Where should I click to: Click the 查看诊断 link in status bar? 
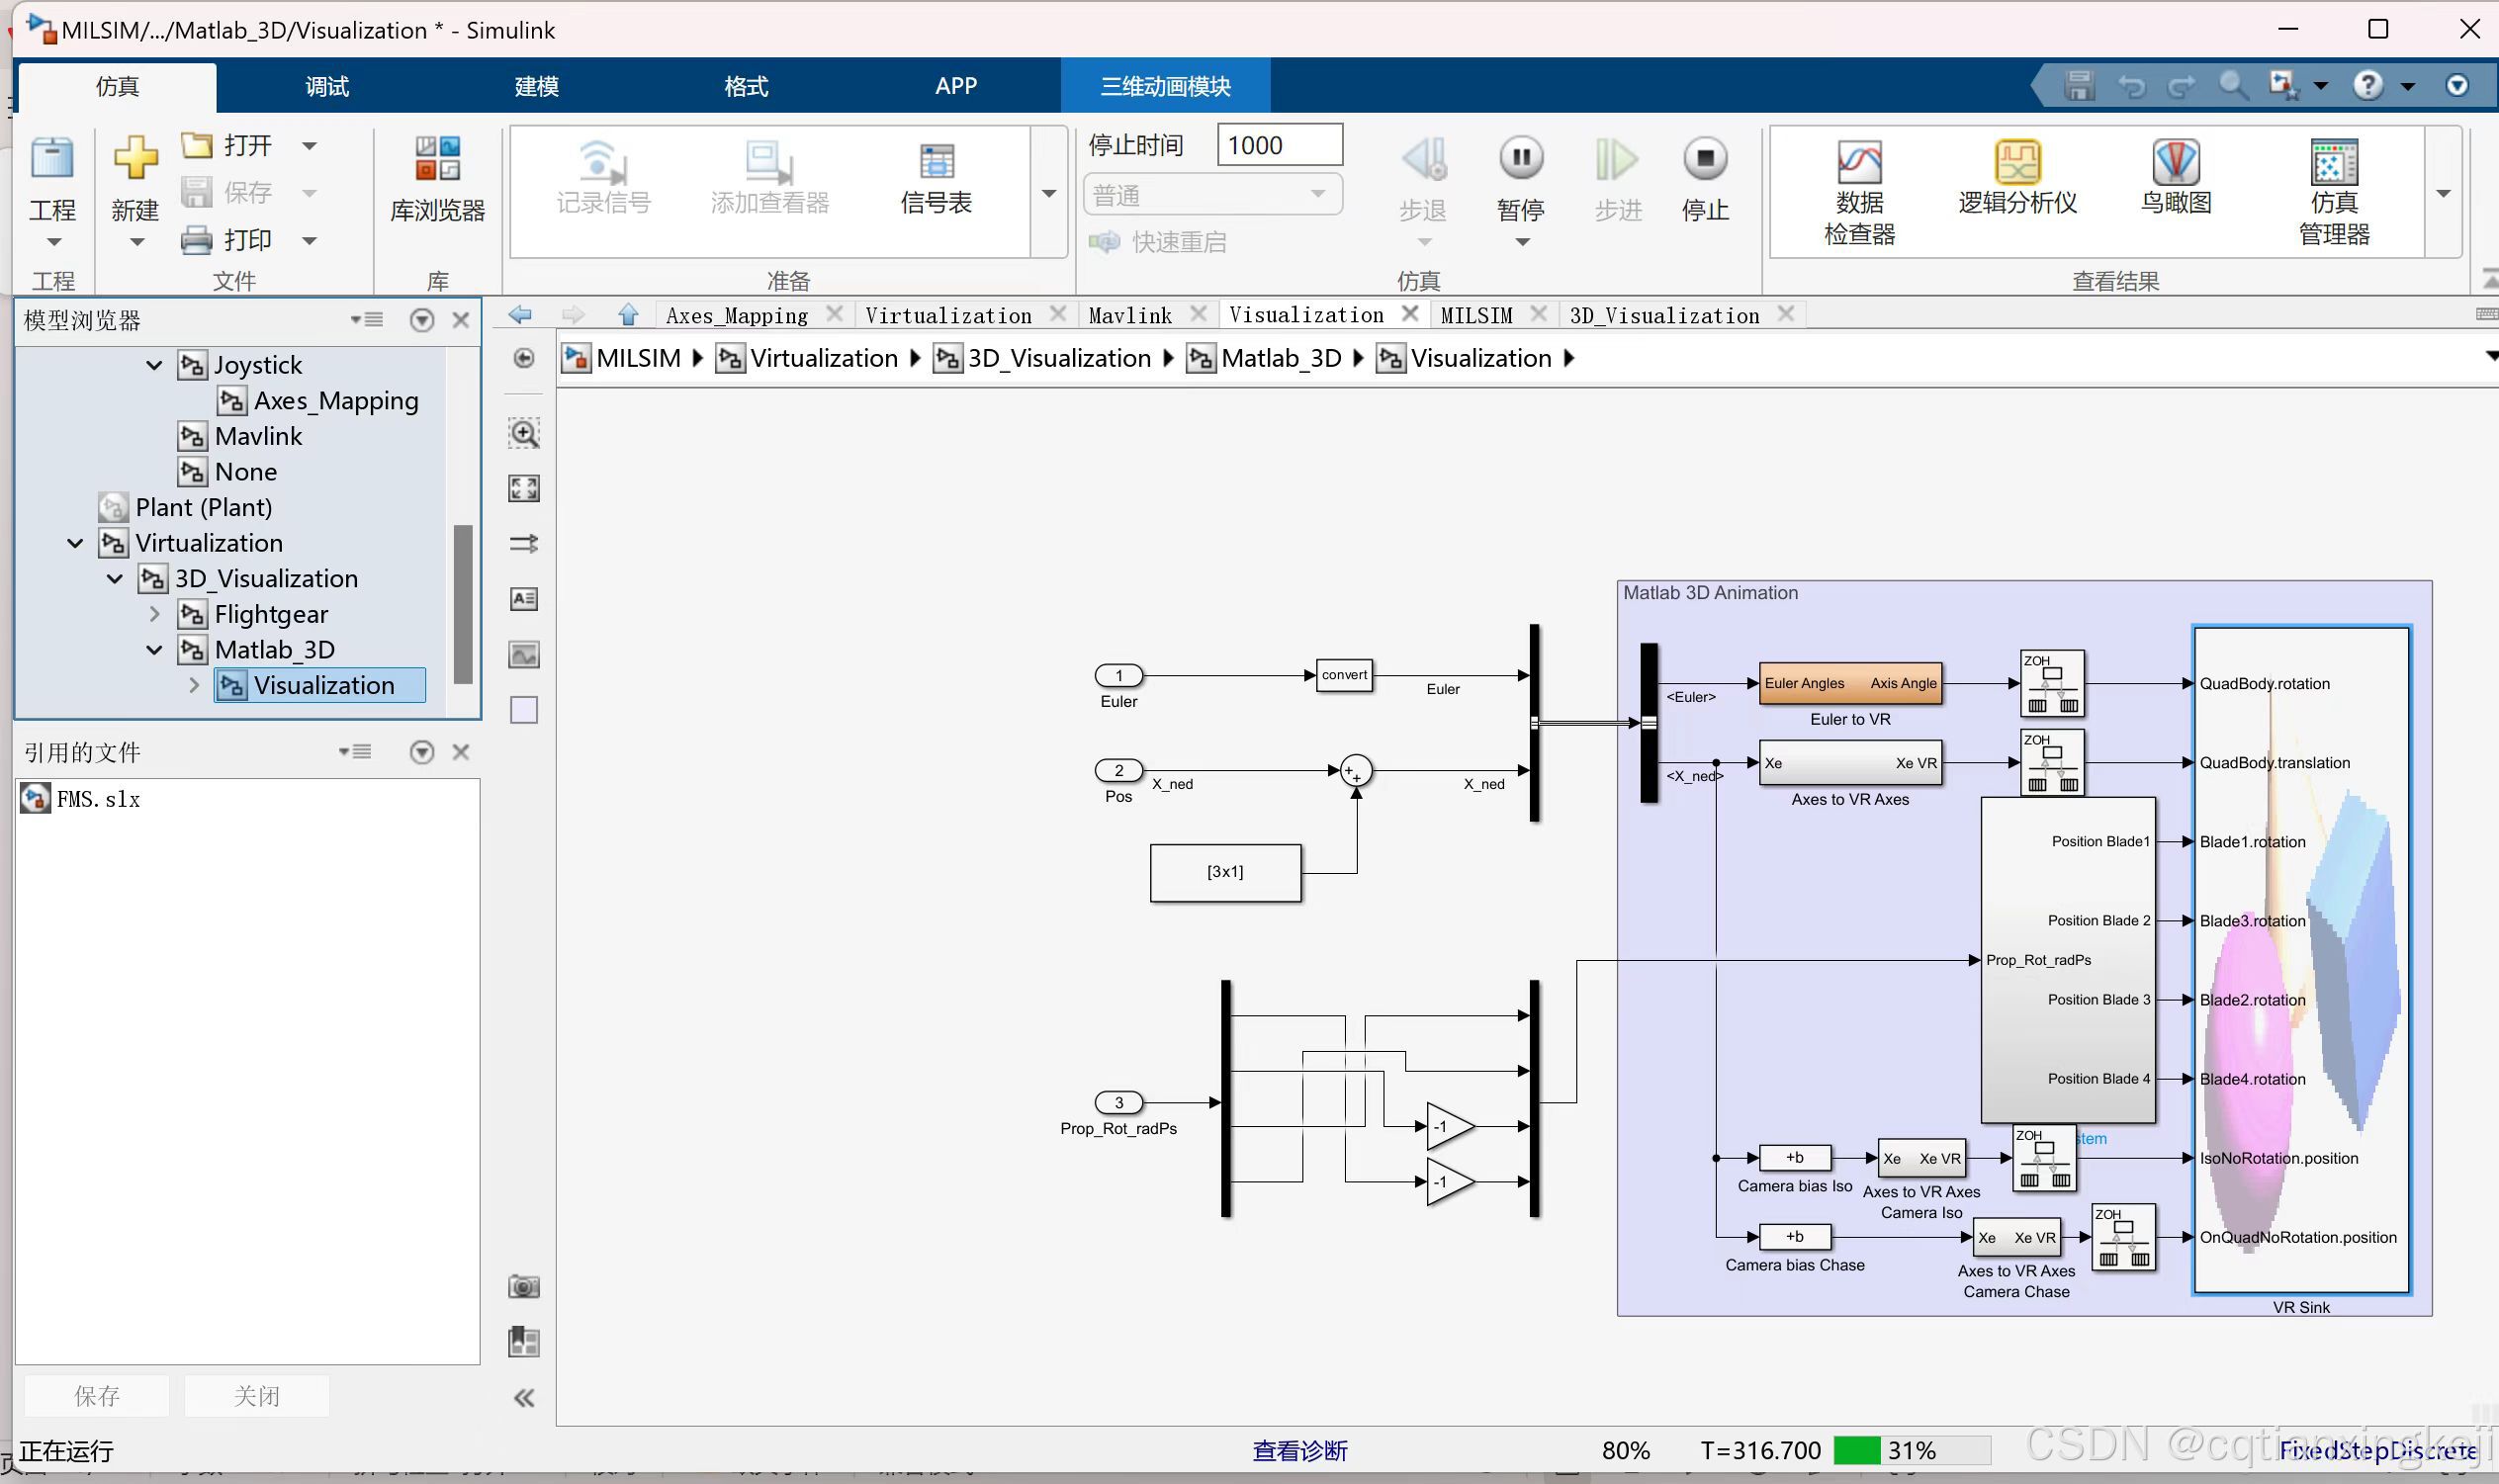(x=1300, y=1451)
